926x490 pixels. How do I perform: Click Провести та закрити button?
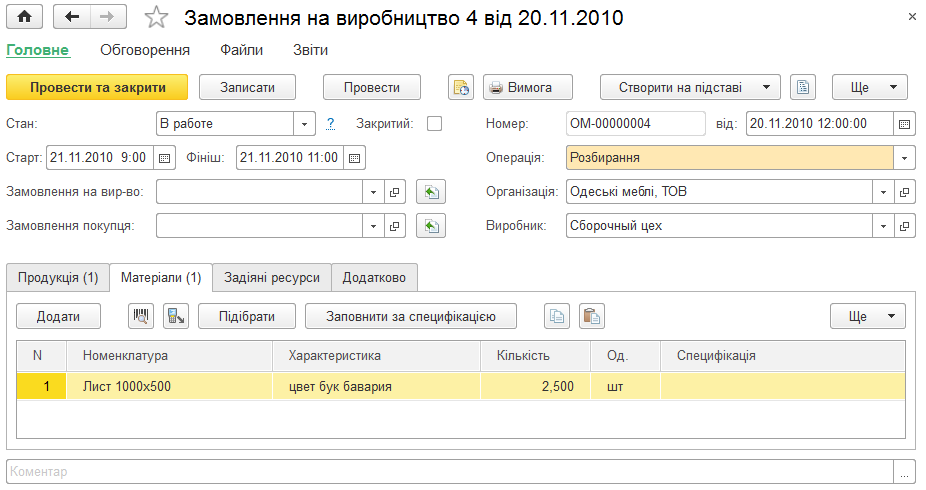coord(97,87)
